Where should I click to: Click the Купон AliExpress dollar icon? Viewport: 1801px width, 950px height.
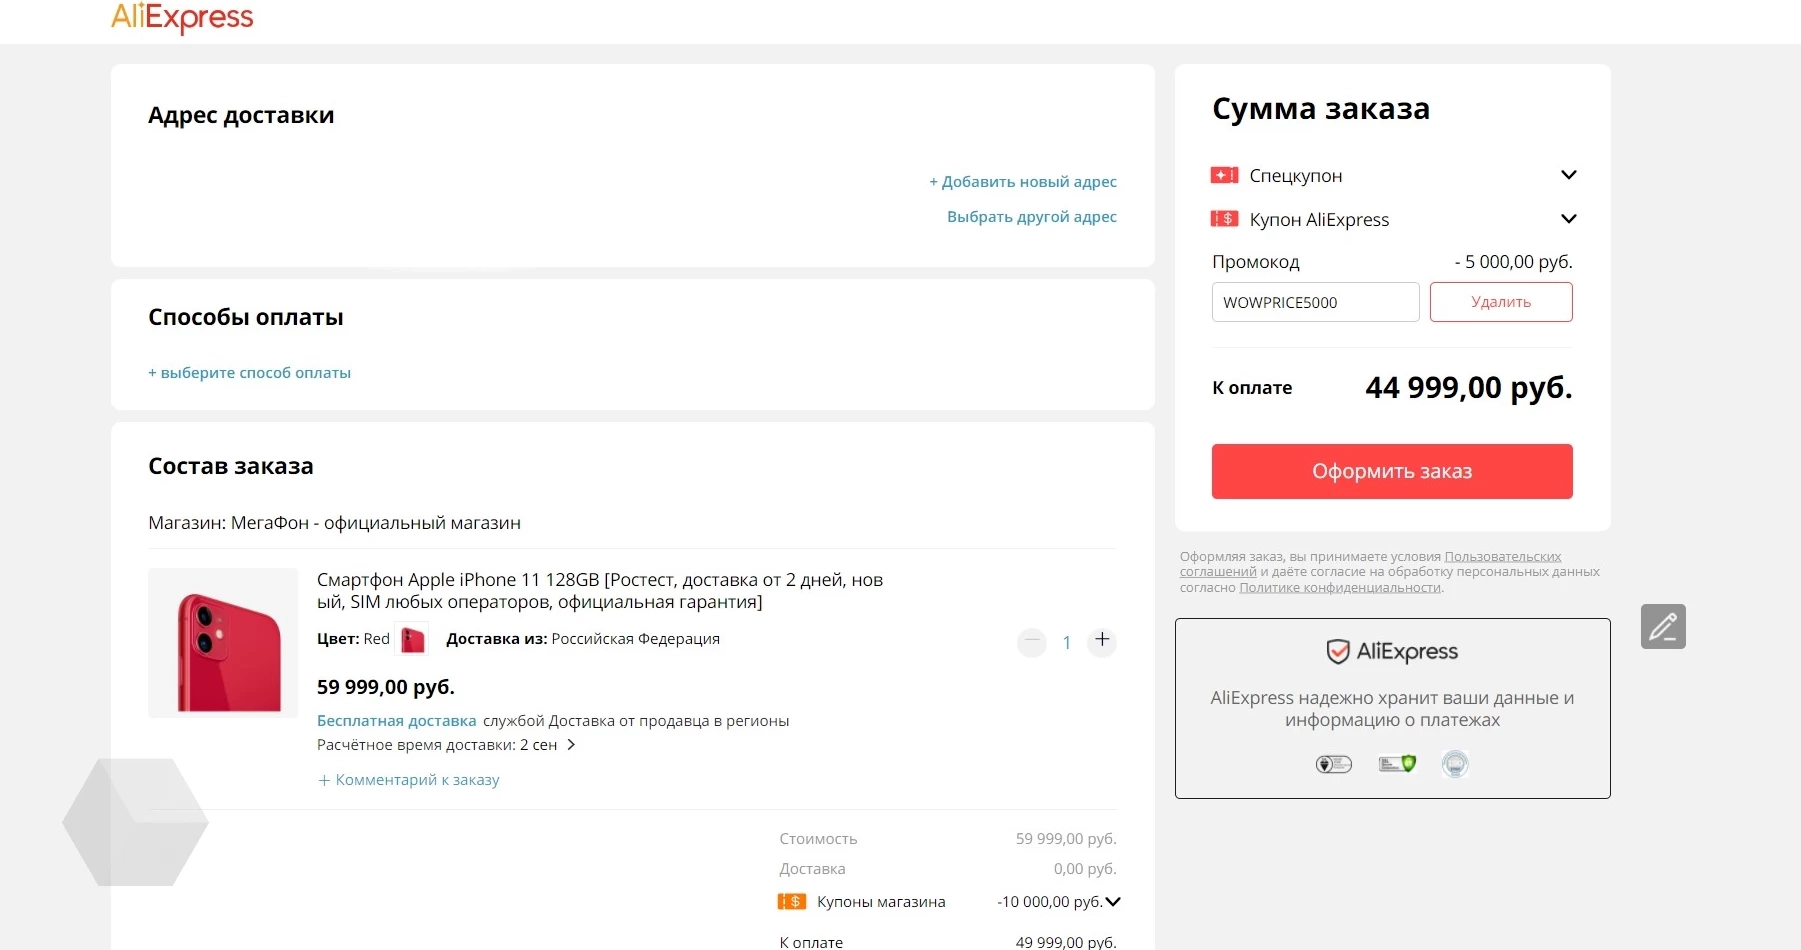[1224, 218]
